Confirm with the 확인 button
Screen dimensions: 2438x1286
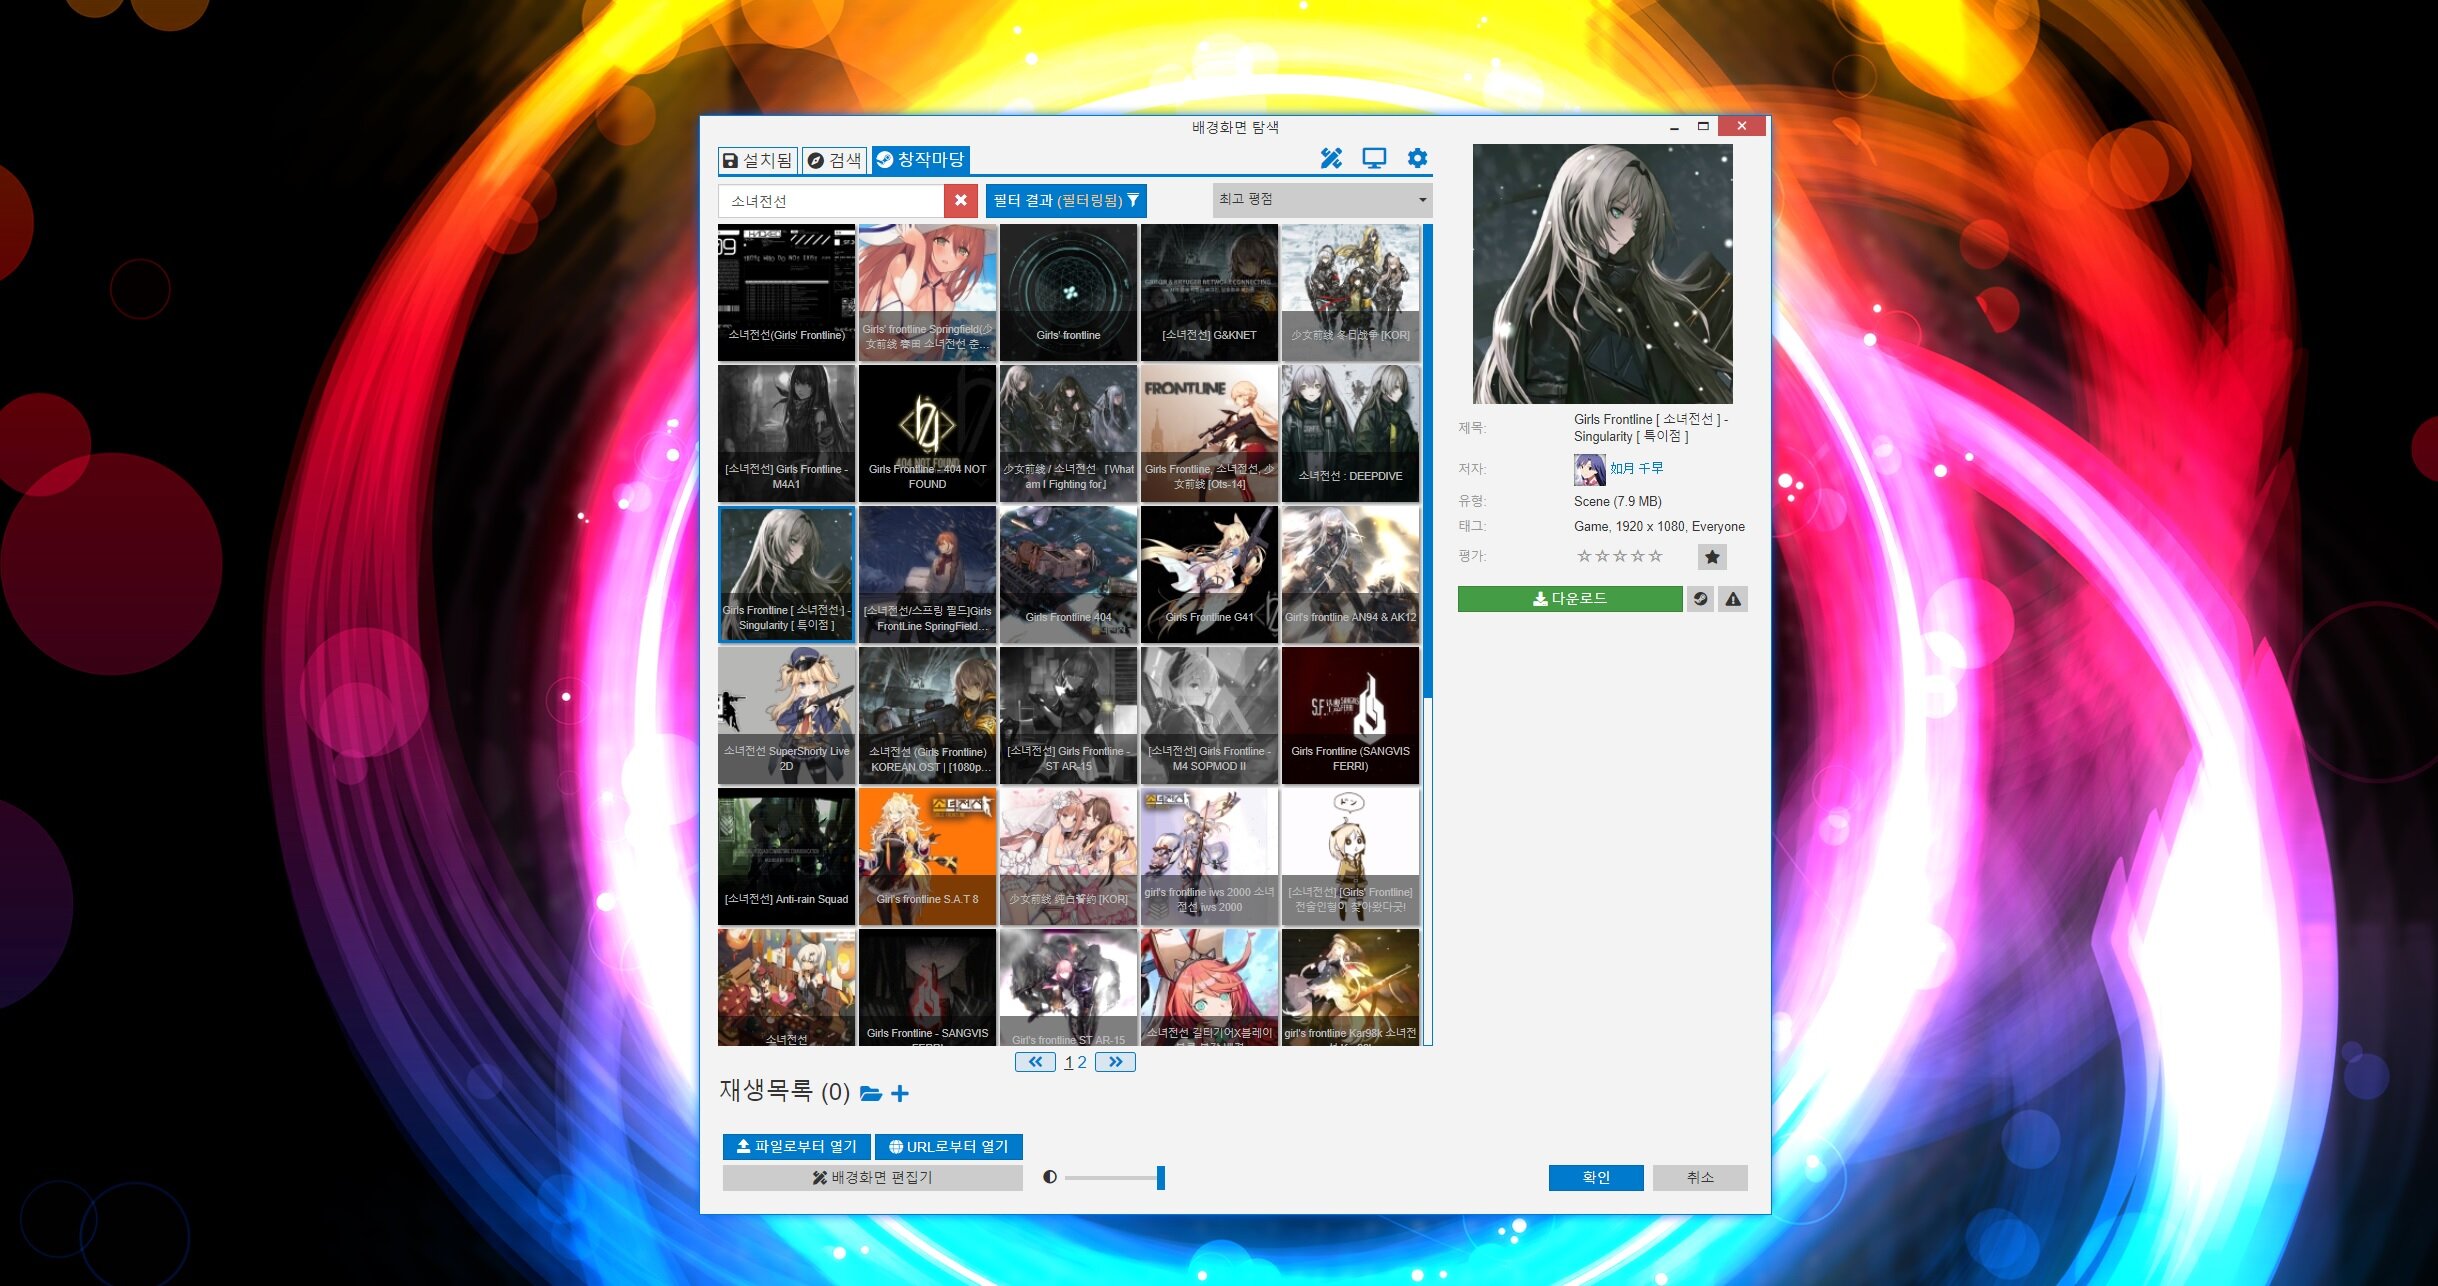click(1596, 1178)
